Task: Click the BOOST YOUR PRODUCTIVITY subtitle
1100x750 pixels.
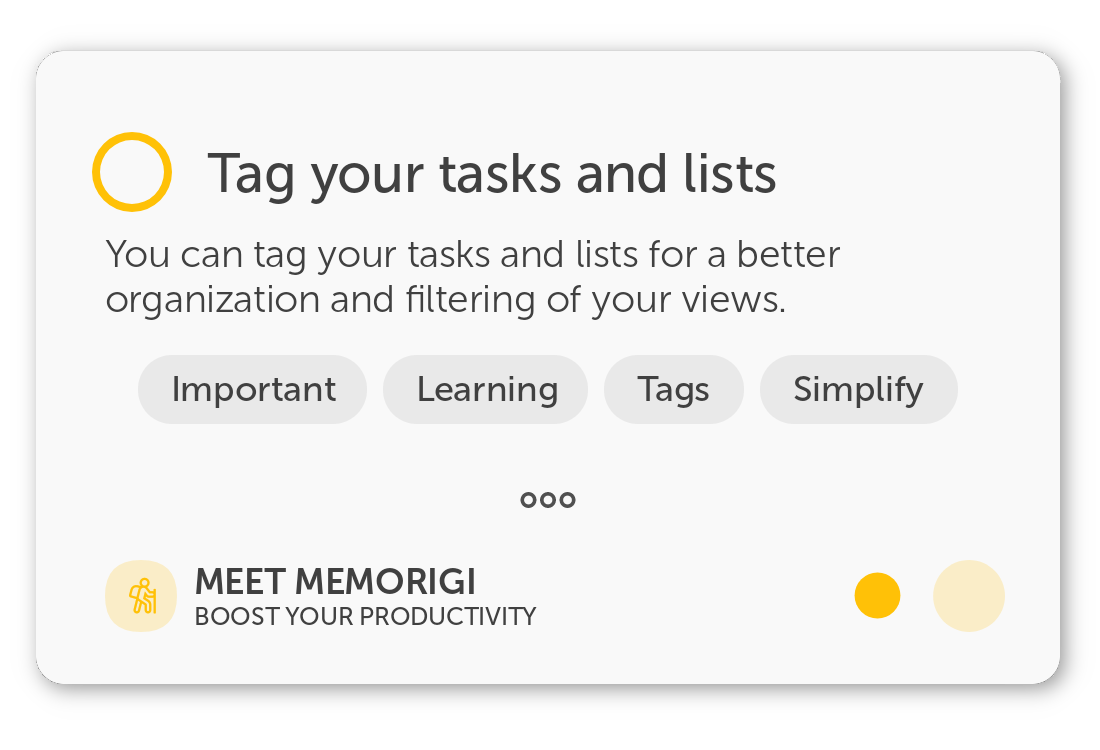Action: click(365, 616)
